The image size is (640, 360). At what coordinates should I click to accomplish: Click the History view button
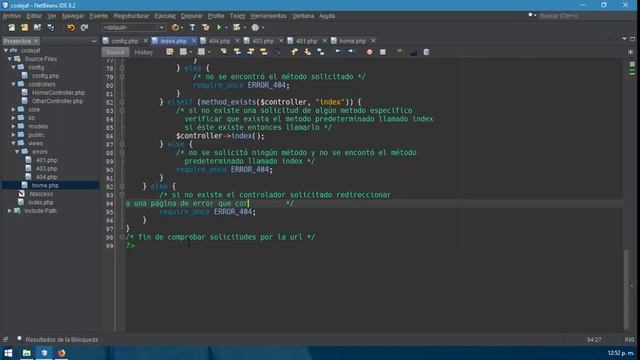[x=143, y=52]
